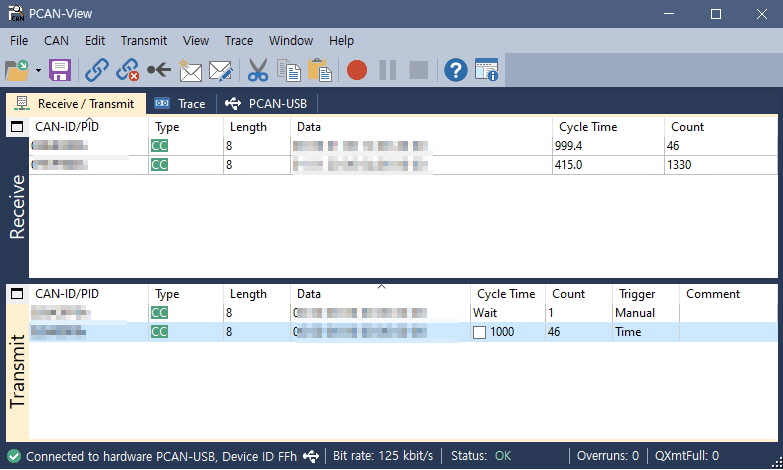783x470 pixels.
Task: Click the Transmit CAN-ID/PID column header
Action: 89,294
